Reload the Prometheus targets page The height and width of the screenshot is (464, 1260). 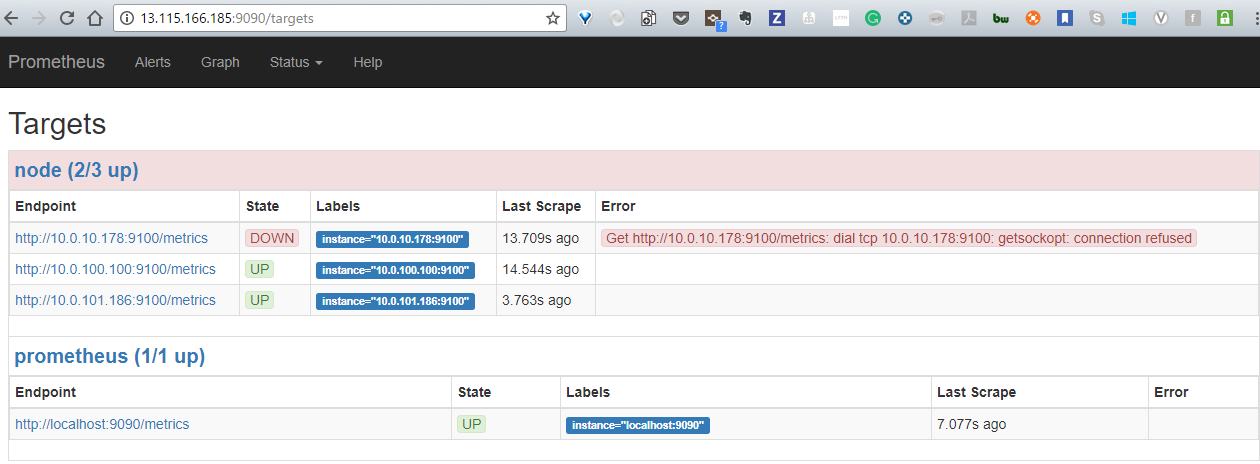tap(67, 18)
